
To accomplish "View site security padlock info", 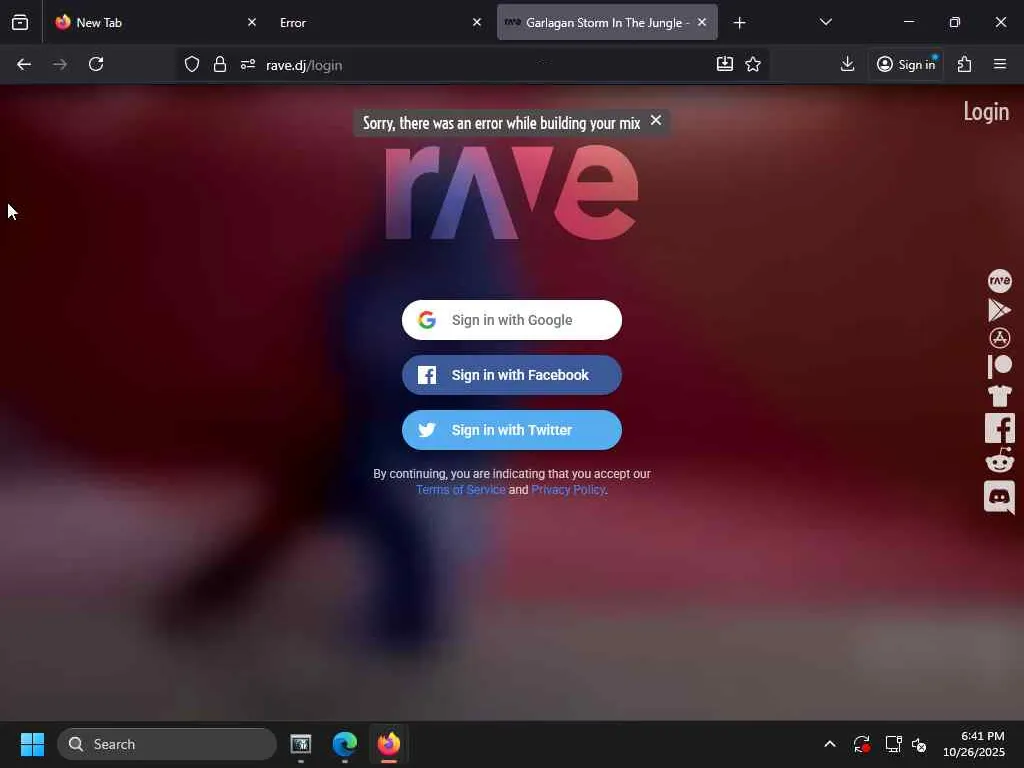I will tap(220, 64).
